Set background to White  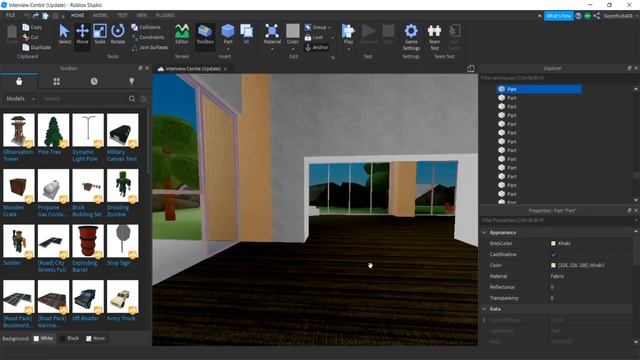click(43, 338)
